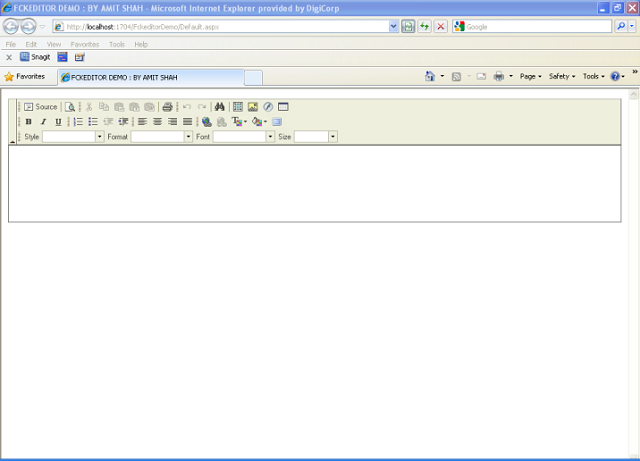
Task: Open the background color picker
Action: coord(259,122)
